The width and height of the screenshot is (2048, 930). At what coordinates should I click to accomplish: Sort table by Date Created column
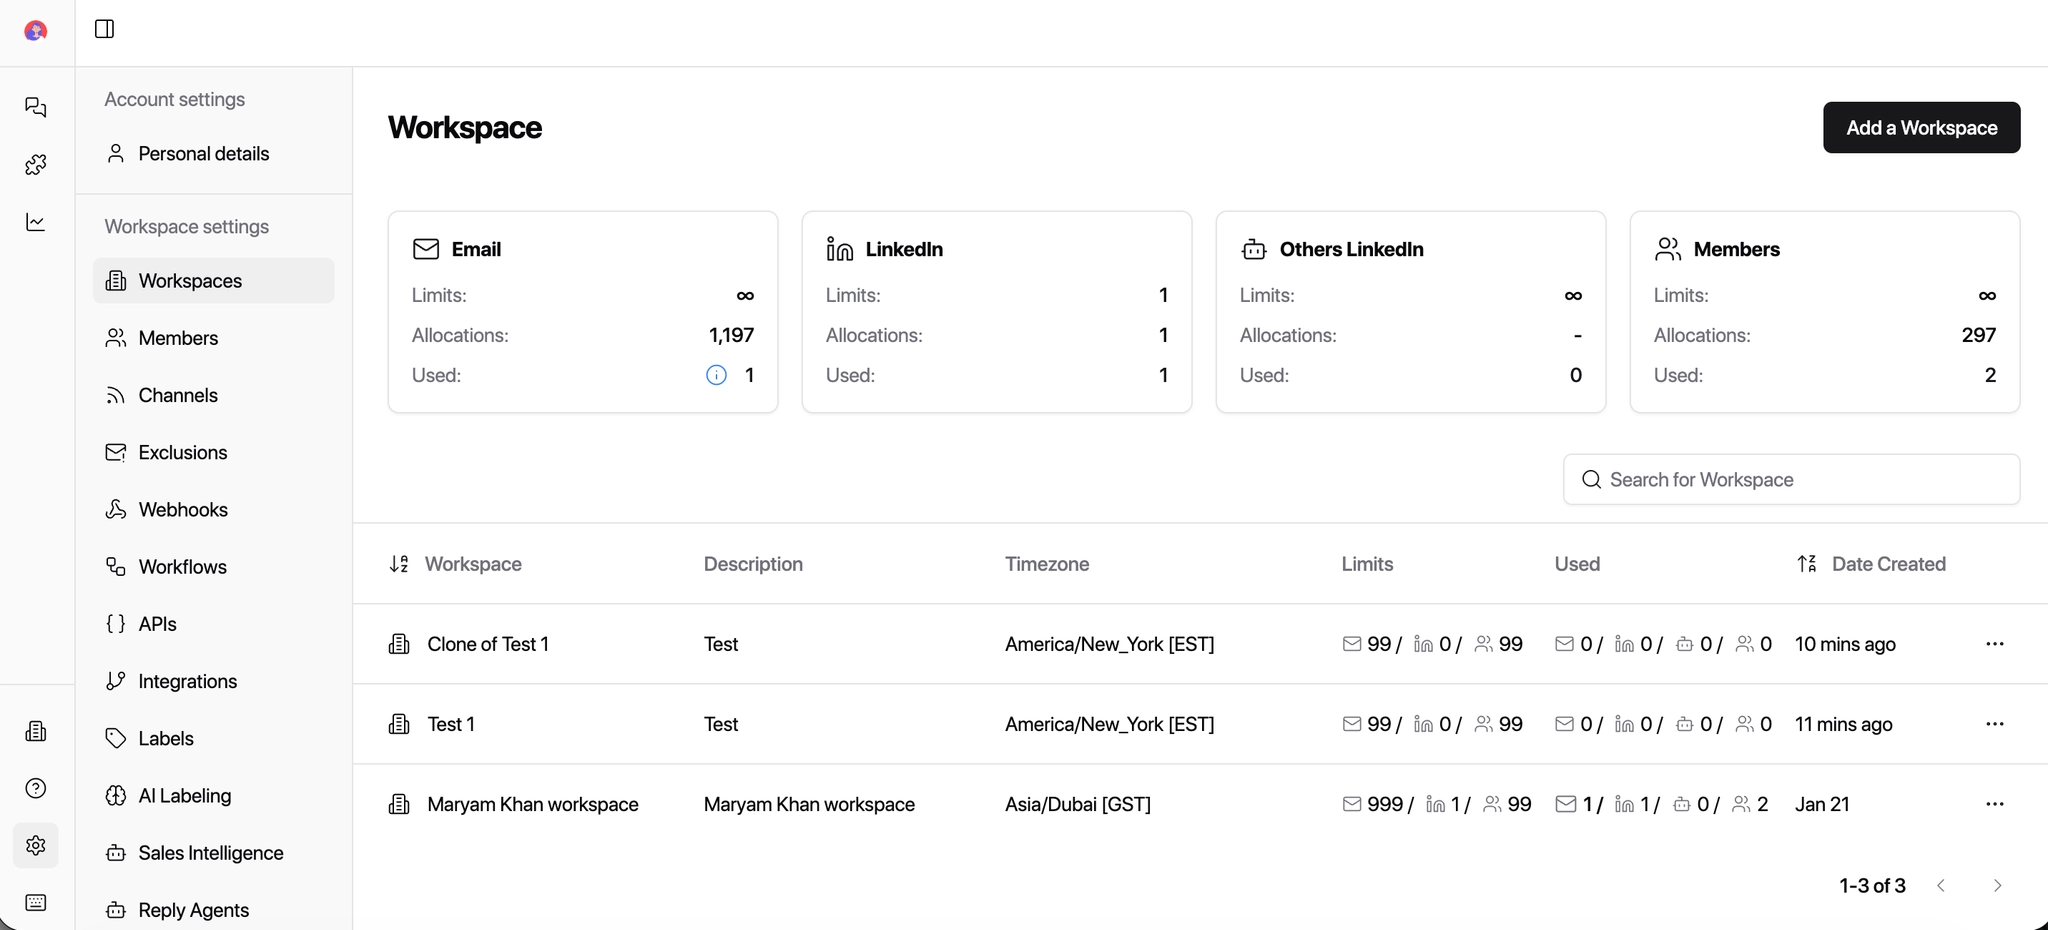(x=1807, y=564)
